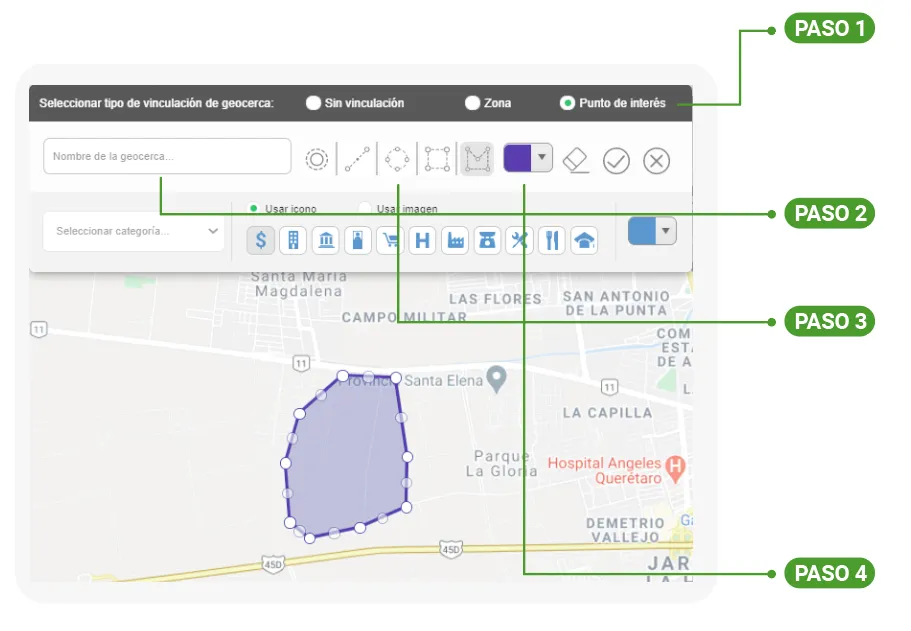The height and width of the screenshot is (631, 911).
Task: Choose the person portrait point icon
Action: point(358,240)
